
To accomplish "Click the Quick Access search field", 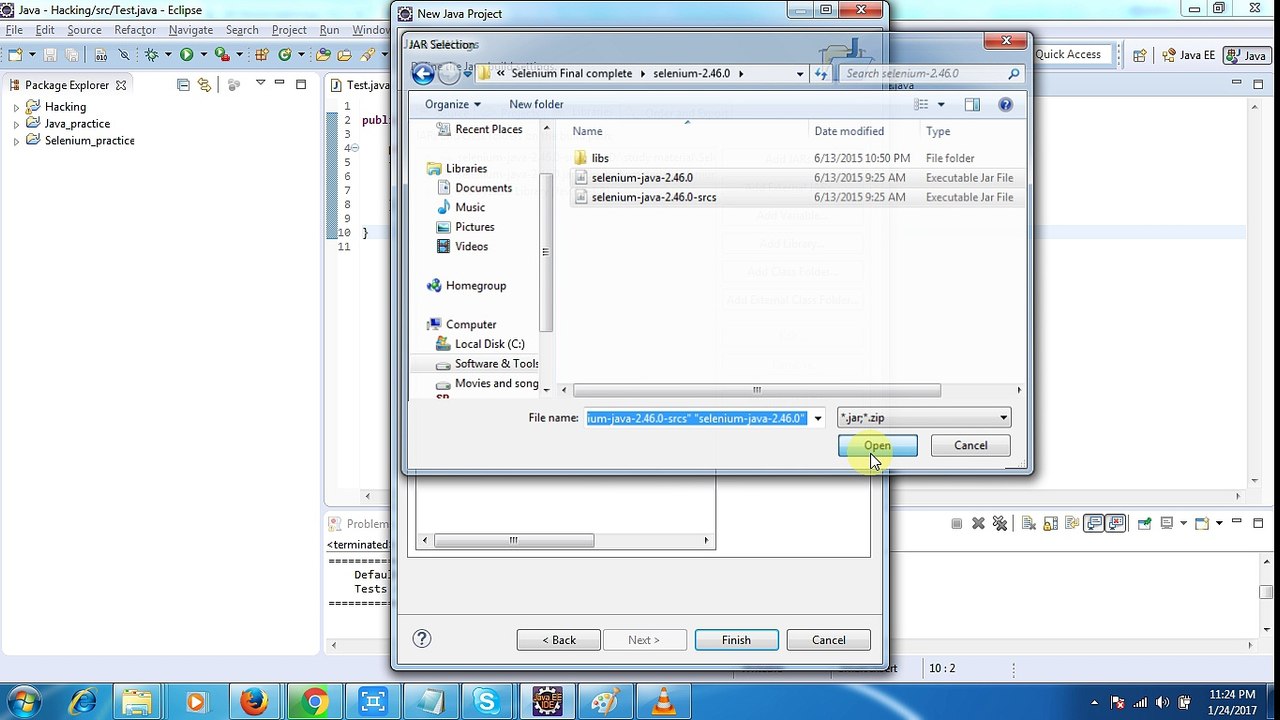I will click(1074, 55).
